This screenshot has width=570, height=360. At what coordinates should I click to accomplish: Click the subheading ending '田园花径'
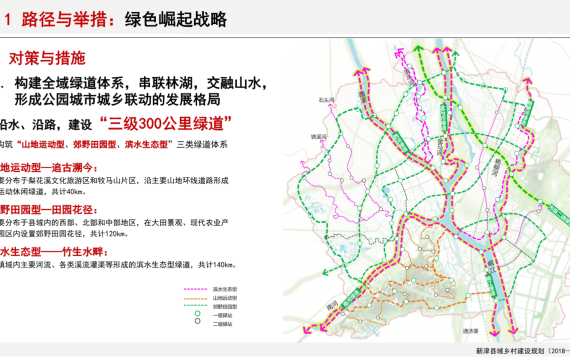tap(49, 210)
